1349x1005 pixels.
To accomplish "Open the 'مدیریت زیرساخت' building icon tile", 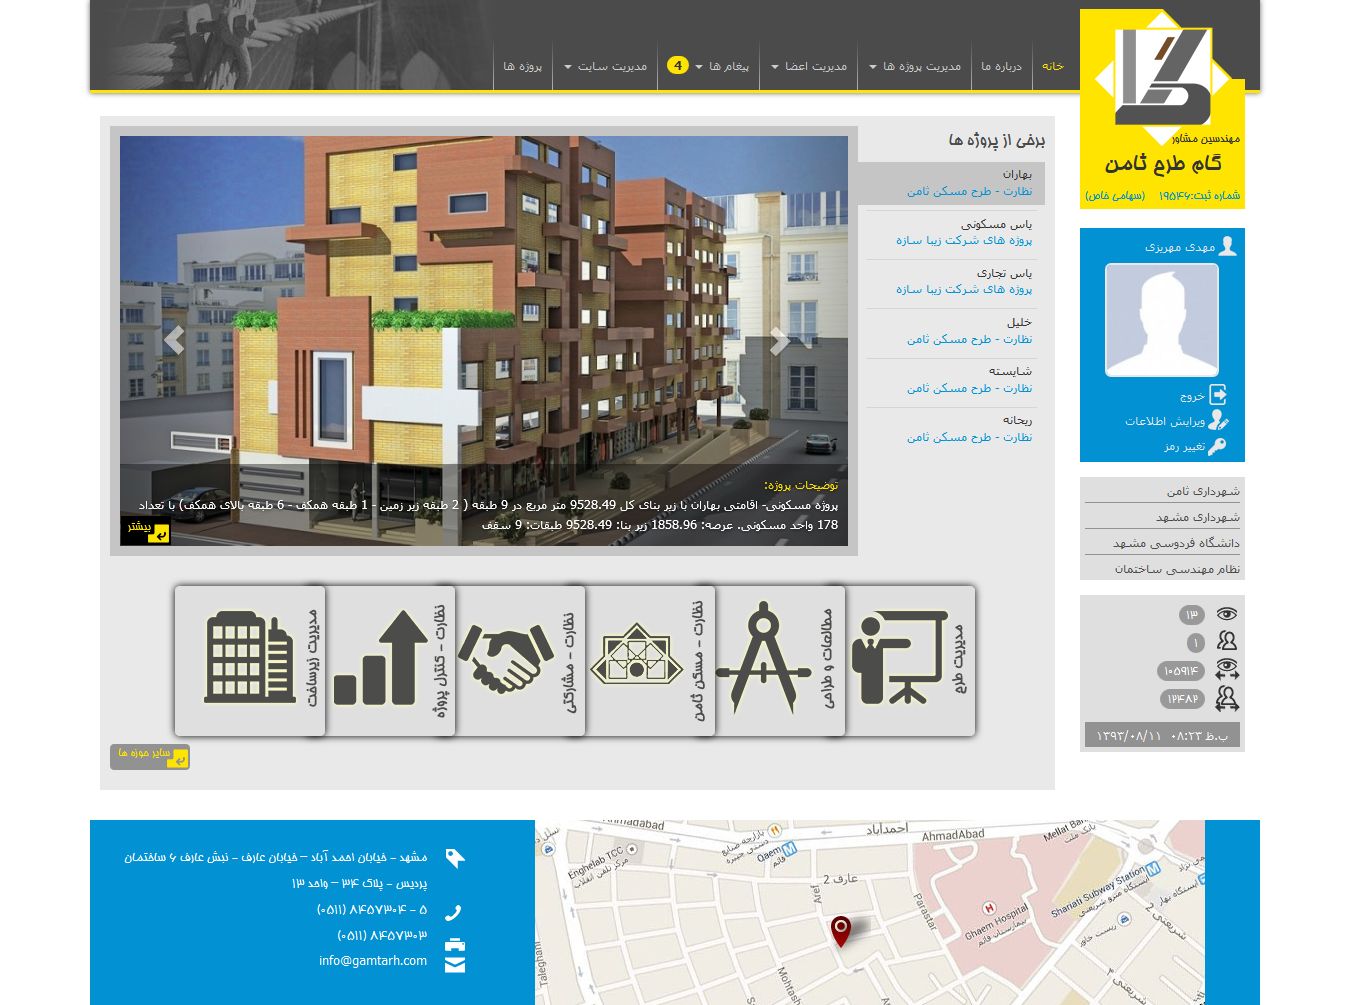I will pyautogui.click(x=250, y=660).
